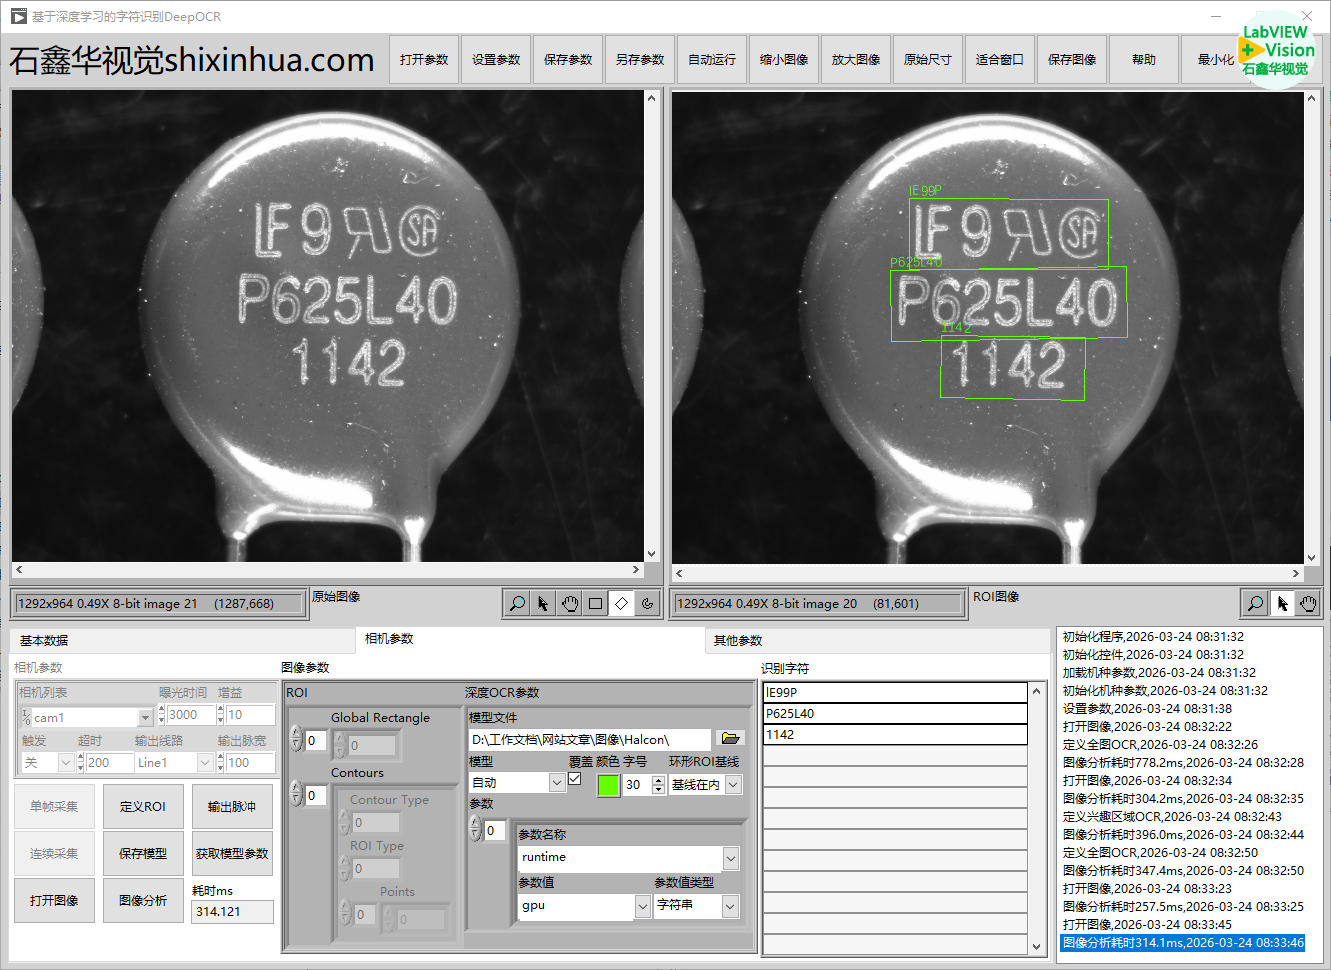Choose the rectangle ROI drawing tool
1331x970 pixels.
click(x=595, y=603)
